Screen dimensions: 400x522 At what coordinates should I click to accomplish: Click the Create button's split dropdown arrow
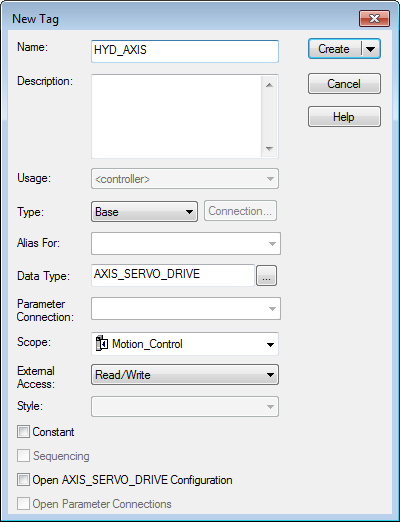click(x=370, y=49)
